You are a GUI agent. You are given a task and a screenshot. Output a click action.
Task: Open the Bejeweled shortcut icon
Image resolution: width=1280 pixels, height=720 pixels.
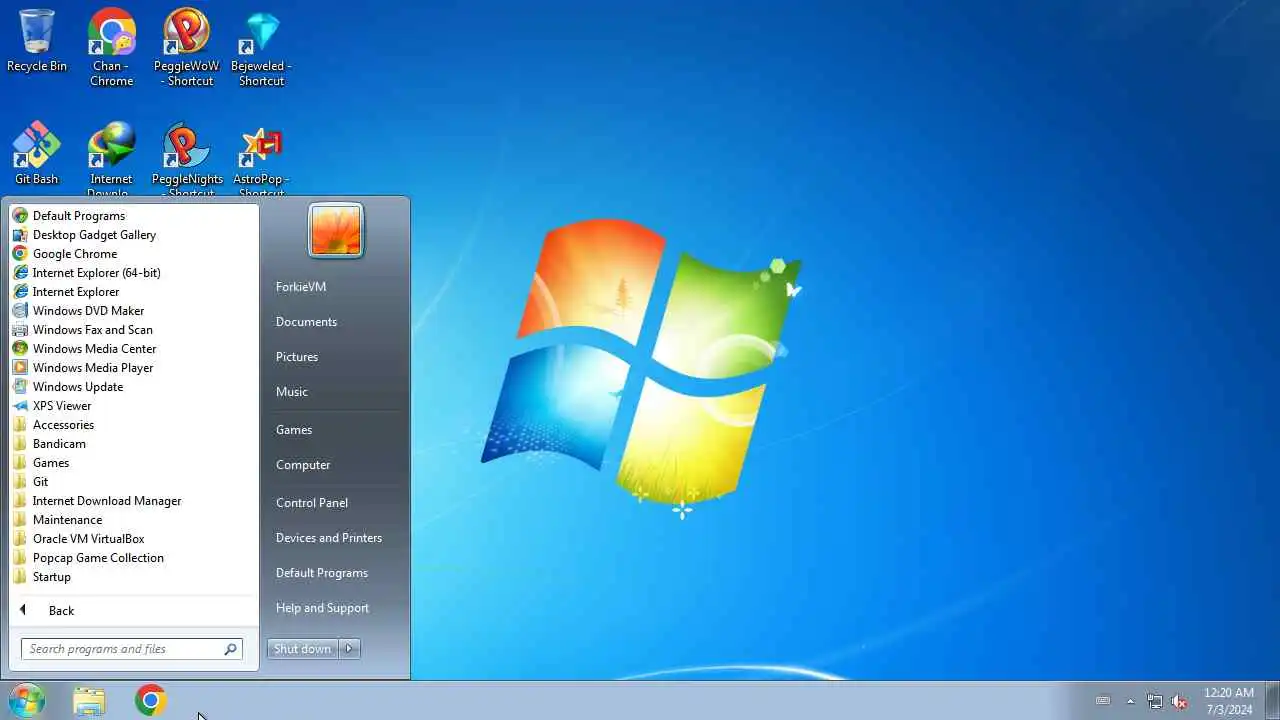point(261,47)
